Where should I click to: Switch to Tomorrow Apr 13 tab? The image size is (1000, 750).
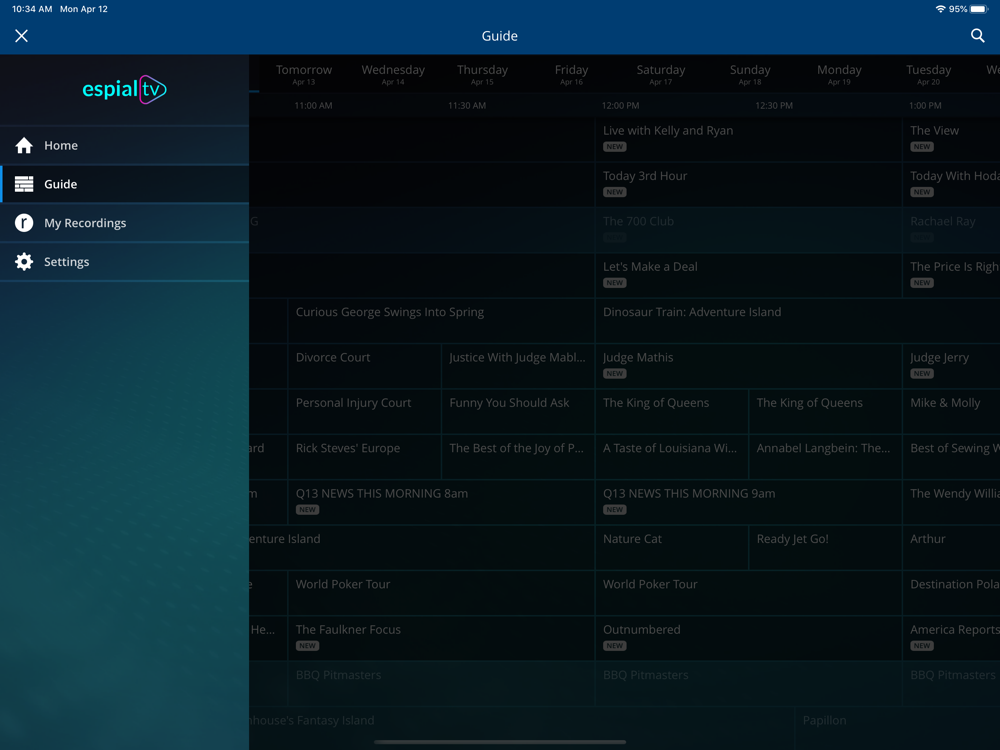coord(304,74)
